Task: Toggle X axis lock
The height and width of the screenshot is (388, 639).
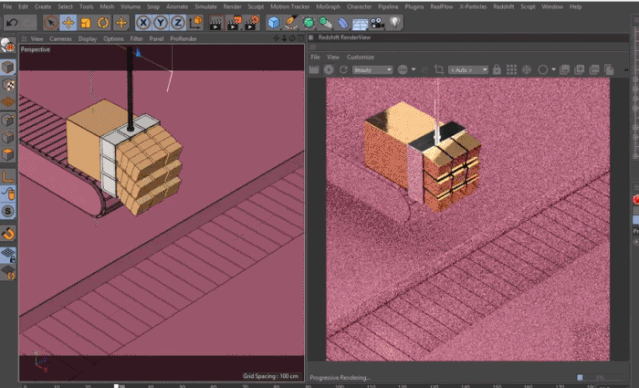Action: [143, 22]
